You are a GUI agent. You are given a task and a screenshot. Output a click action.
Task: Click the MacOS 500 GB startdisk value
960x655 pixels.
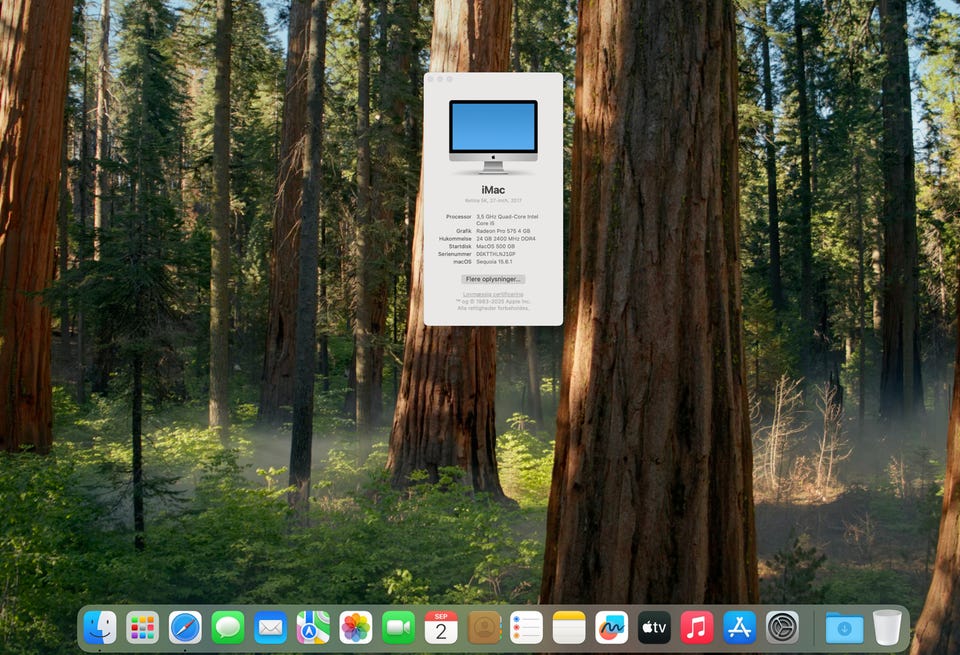495,246
